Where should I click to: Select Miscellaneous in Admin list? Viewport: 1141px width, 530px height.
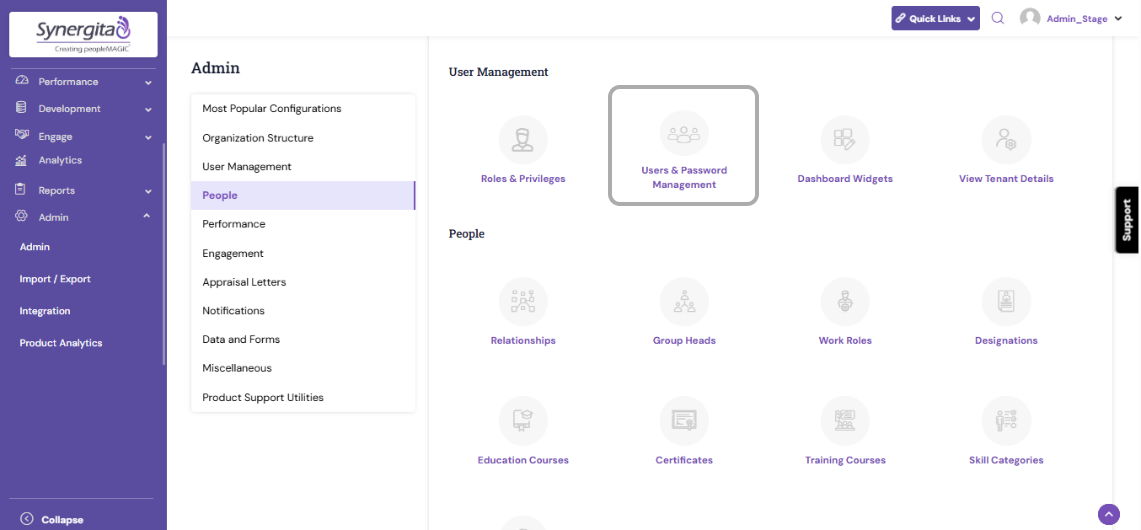pos(303,368)
